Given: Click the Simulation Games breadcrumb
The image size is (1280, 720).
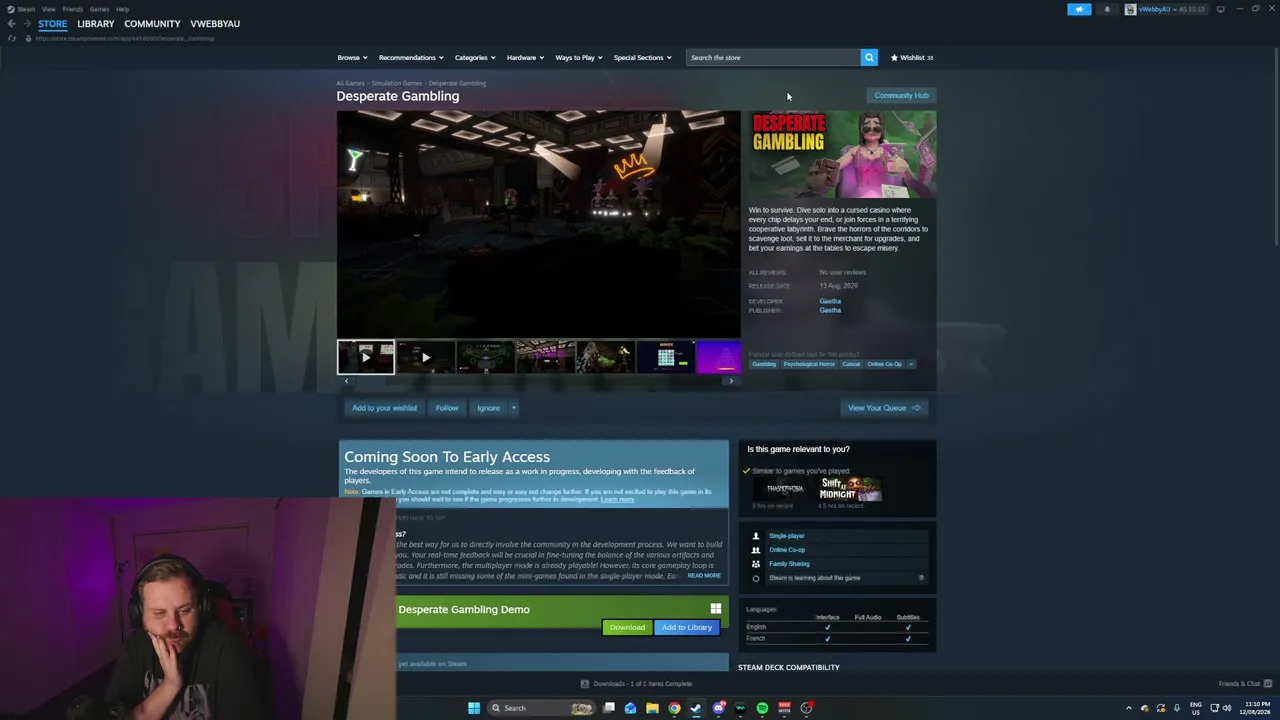Looking at the screenshot, I should tap(397, 83).
